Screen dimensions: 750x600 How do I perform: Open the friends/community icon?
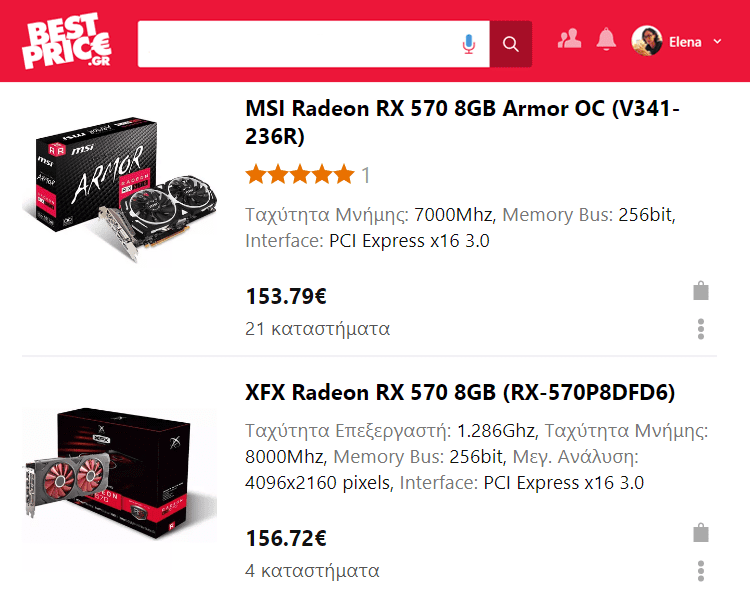[569, 39]
